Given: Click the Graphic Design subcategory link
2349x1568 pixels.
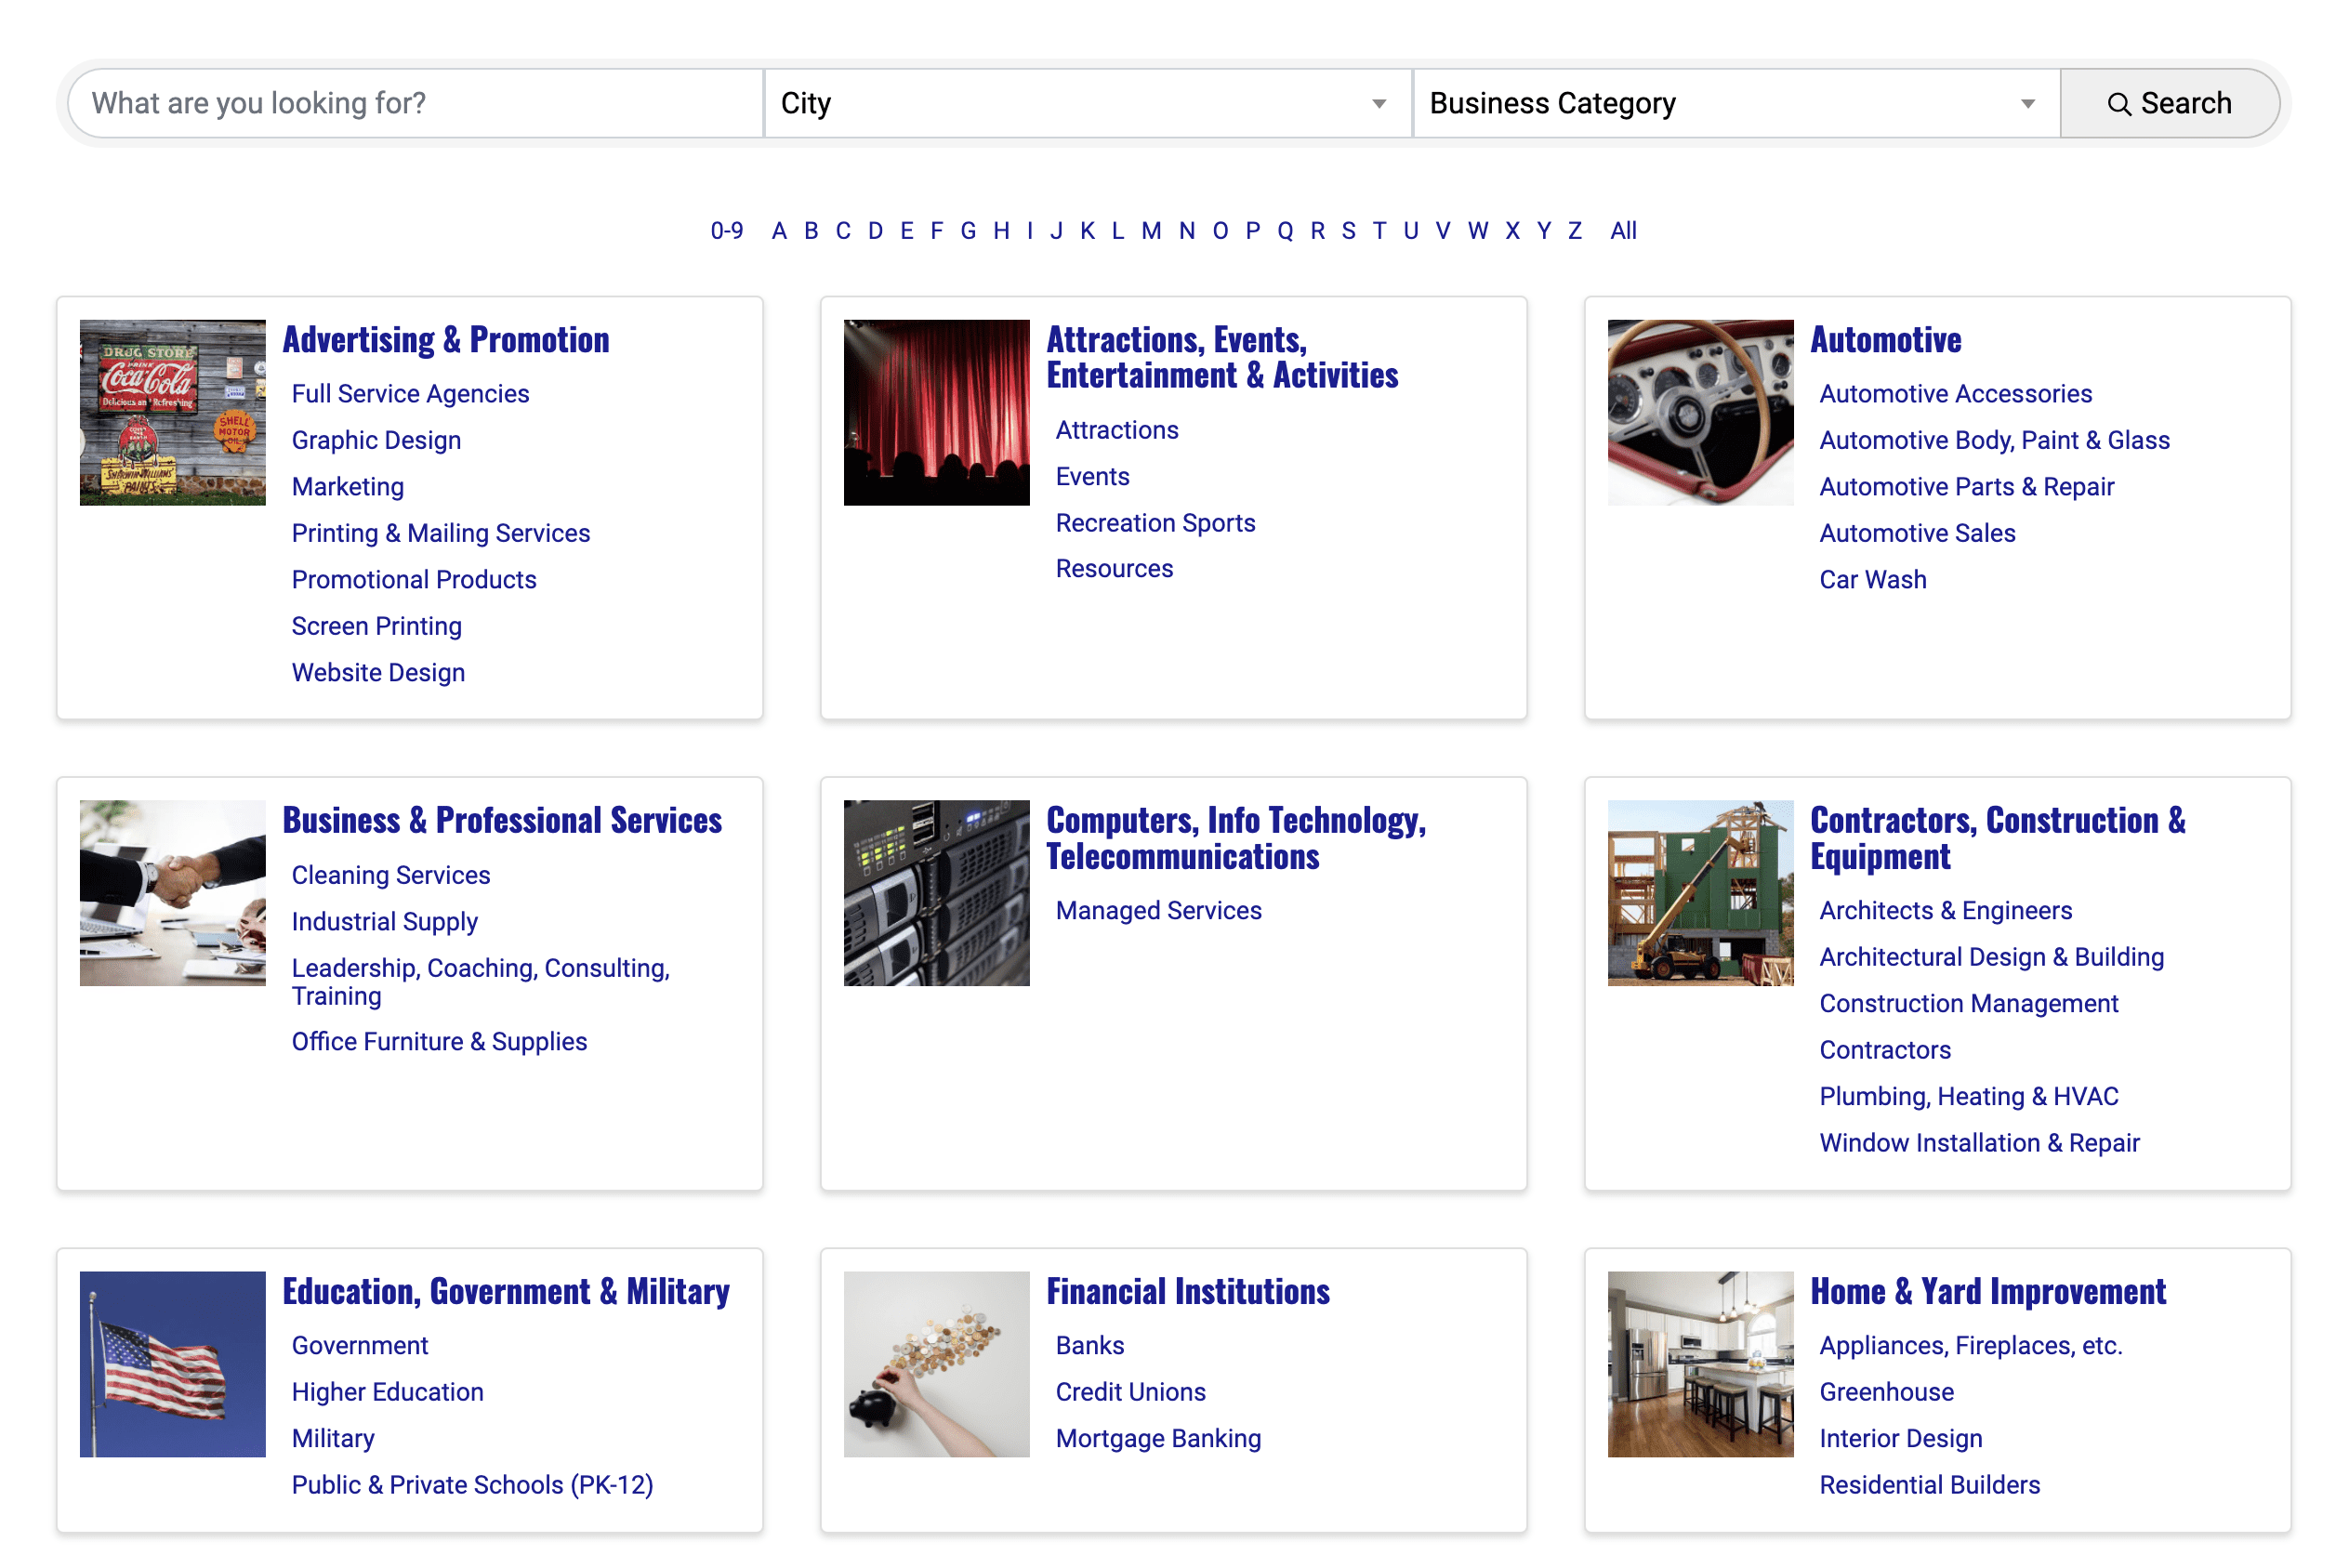Looking at the screenshot, I should click(376, 440).
